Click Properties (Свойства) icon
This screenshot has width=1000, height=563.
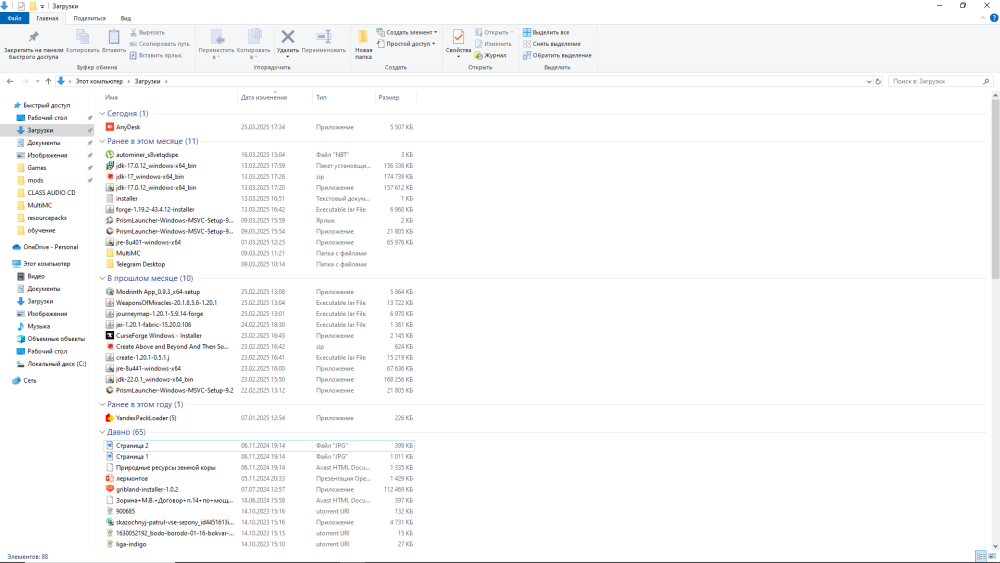pyautogui.click(x=458, y=37)
